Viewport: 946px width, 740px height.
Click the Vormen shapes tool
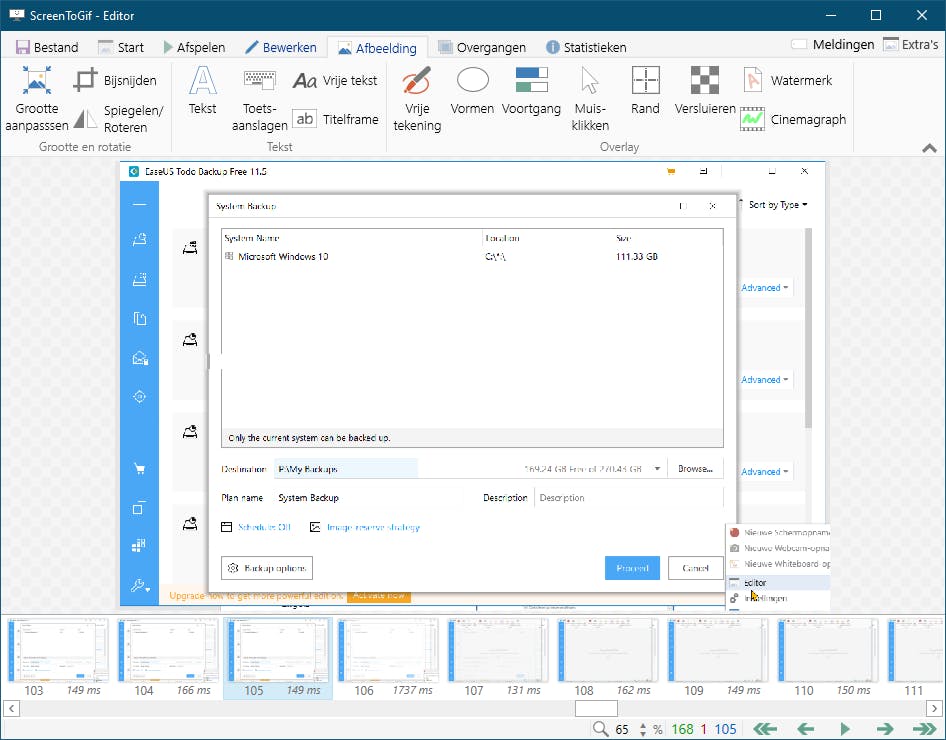click(472, 91)
